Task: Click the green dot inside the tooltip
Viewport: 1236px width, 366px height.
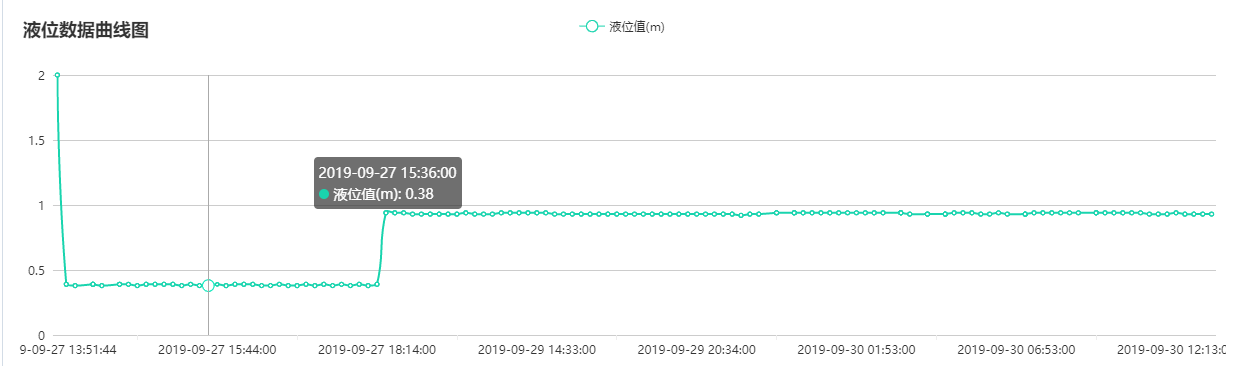Action: coord(324,194)
